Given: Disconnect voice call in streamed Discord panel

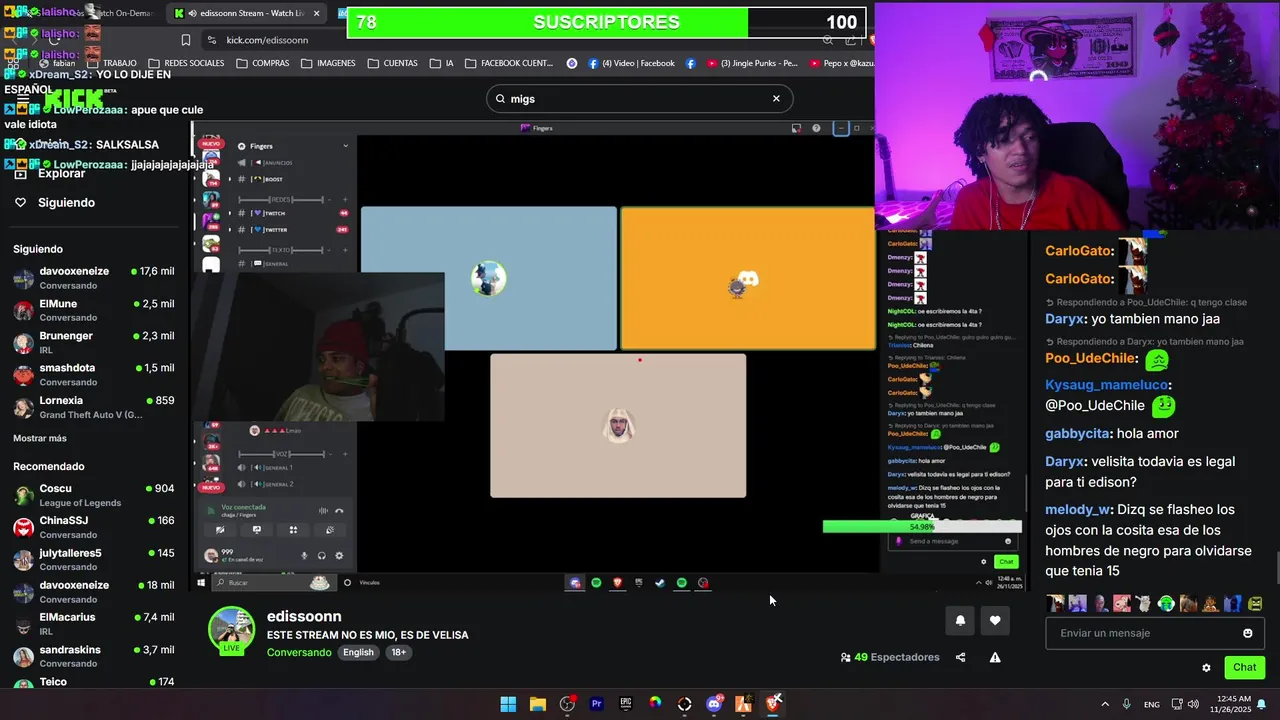Looking at the screenshot, I should tap(339, 510).
